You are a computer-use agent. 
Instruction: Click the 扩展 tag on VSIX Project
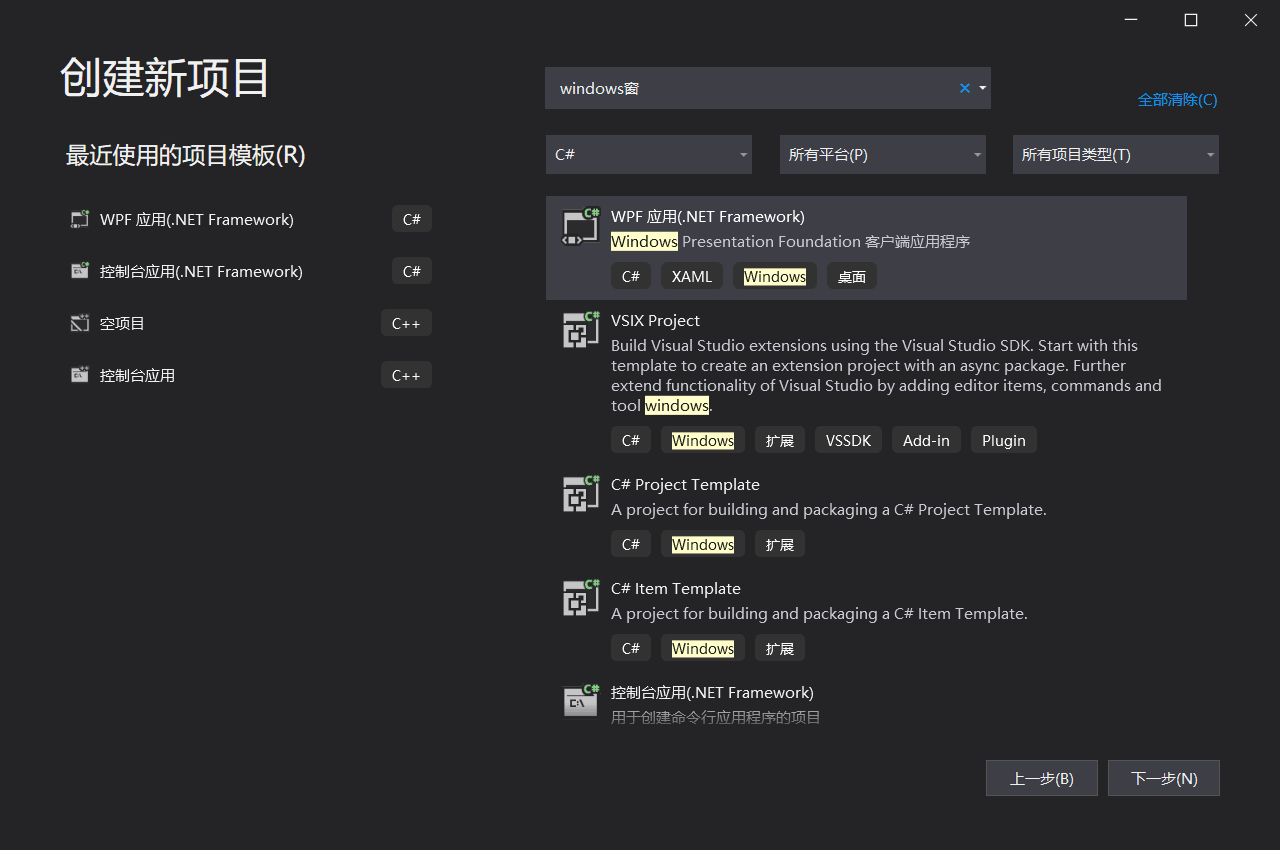[x=780, y=440]
